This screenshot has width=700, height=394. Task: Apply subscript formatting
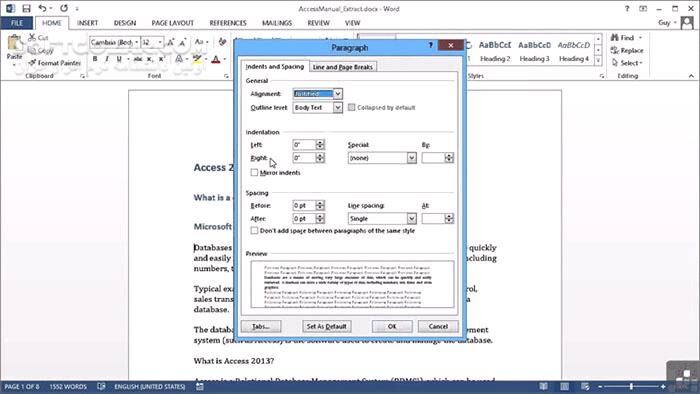[x=150, y=59]
